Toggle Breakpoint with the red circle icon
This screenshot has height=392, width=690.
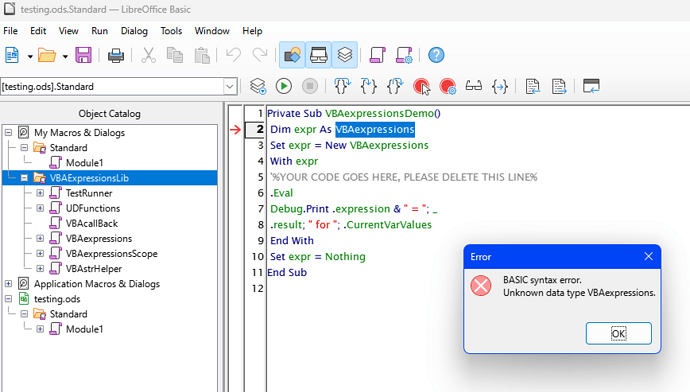[x=421, y=86]
